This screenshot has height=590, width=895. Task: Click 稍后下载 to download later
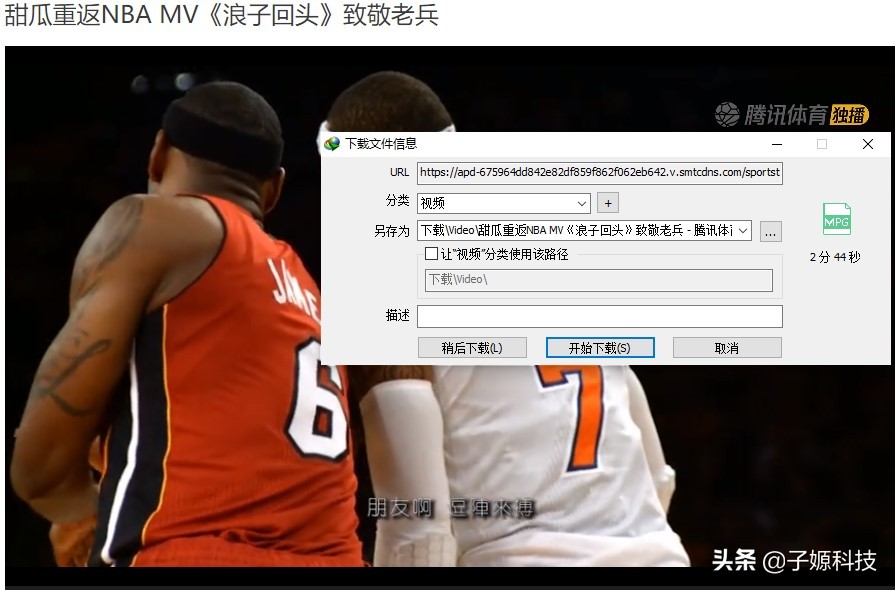[472, 347]
